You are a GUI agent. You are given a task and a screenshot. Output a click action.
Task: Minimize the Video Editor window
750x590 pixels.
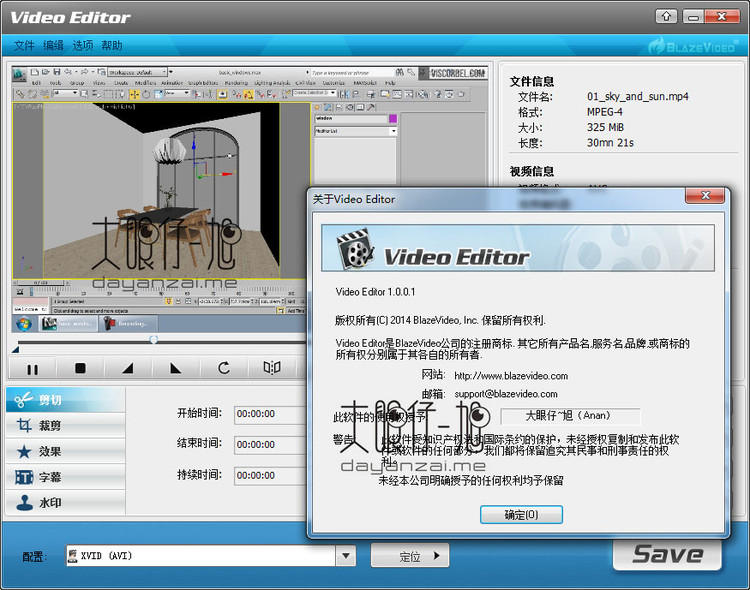(693, 17)
